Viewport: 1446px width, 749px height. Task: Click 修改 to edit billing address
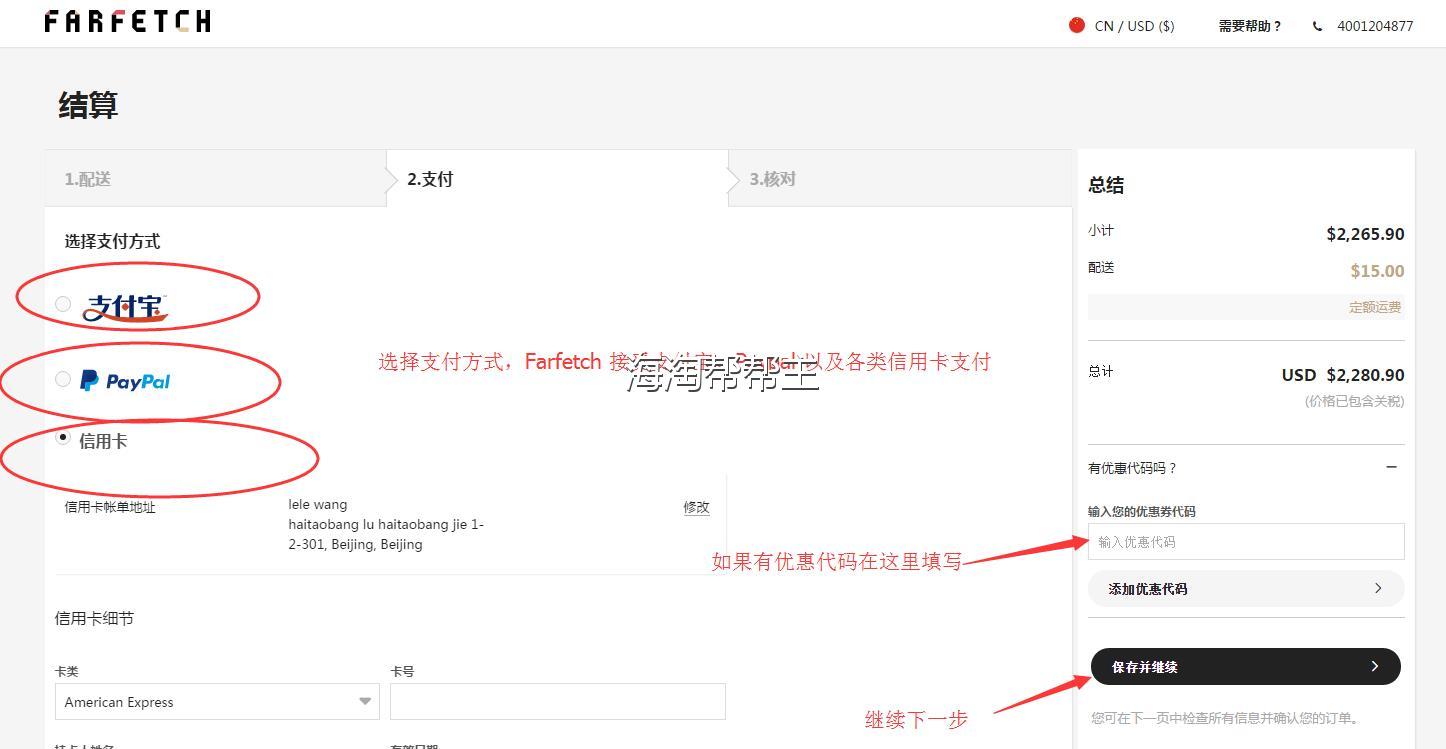[x=696, y=507]
